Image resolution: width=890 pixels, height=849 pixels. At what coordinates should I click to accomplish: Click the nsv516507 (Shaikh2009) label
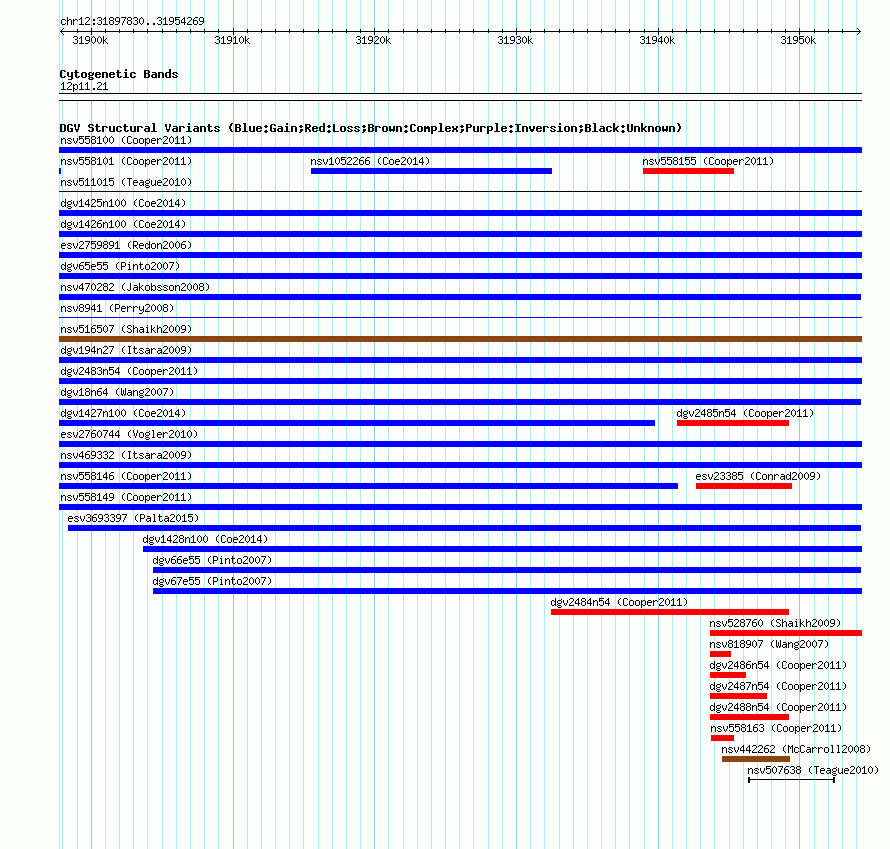click(126, 329)
